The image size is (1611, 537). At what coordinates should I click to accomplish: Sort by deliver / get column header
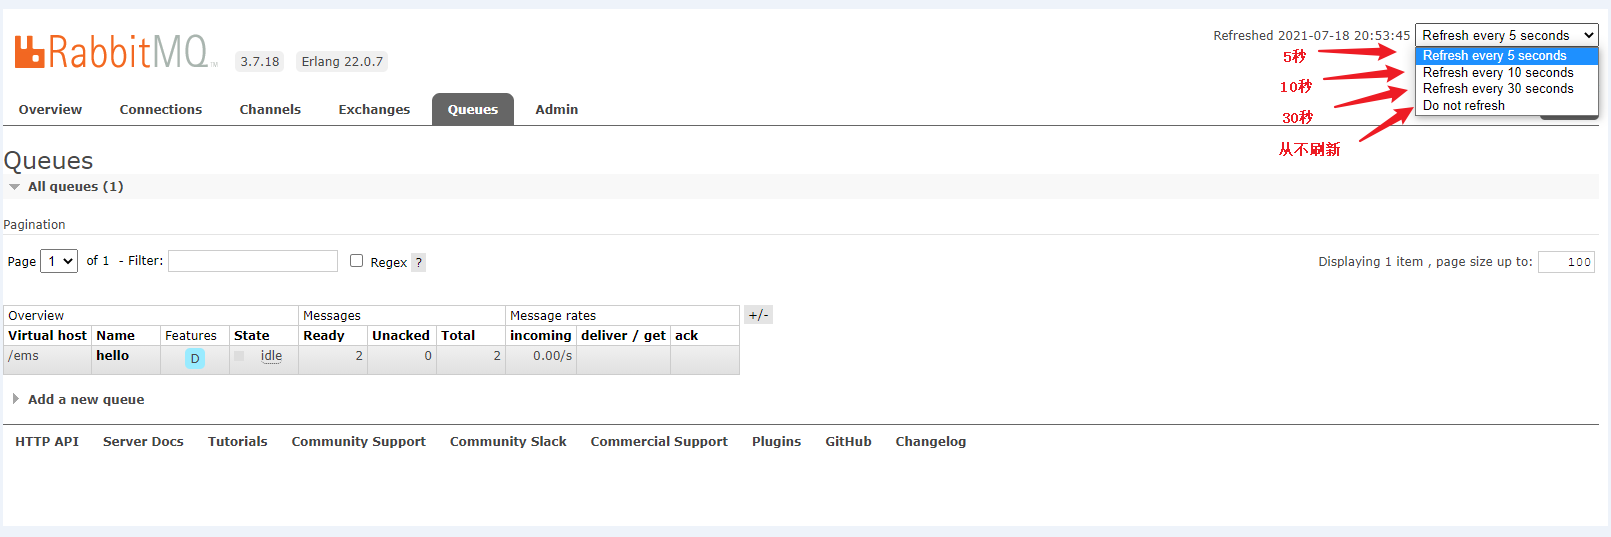coord(623,335)
